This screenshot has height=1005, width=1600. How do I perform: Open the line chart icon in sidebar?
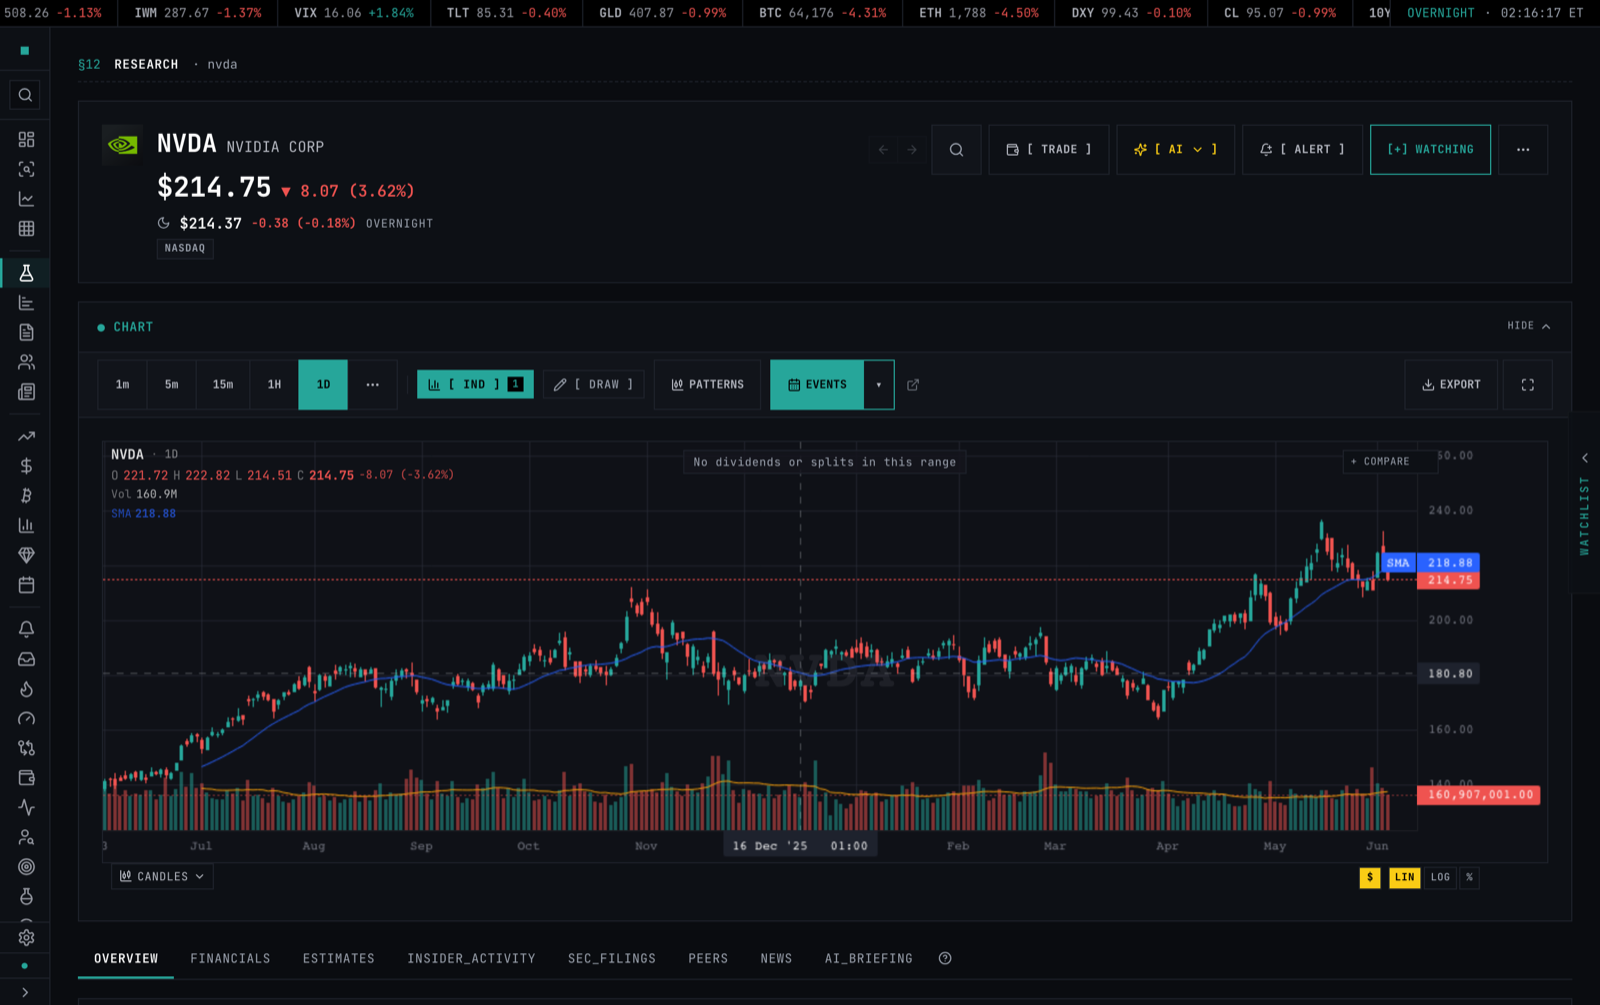click(x=26, y=199)
